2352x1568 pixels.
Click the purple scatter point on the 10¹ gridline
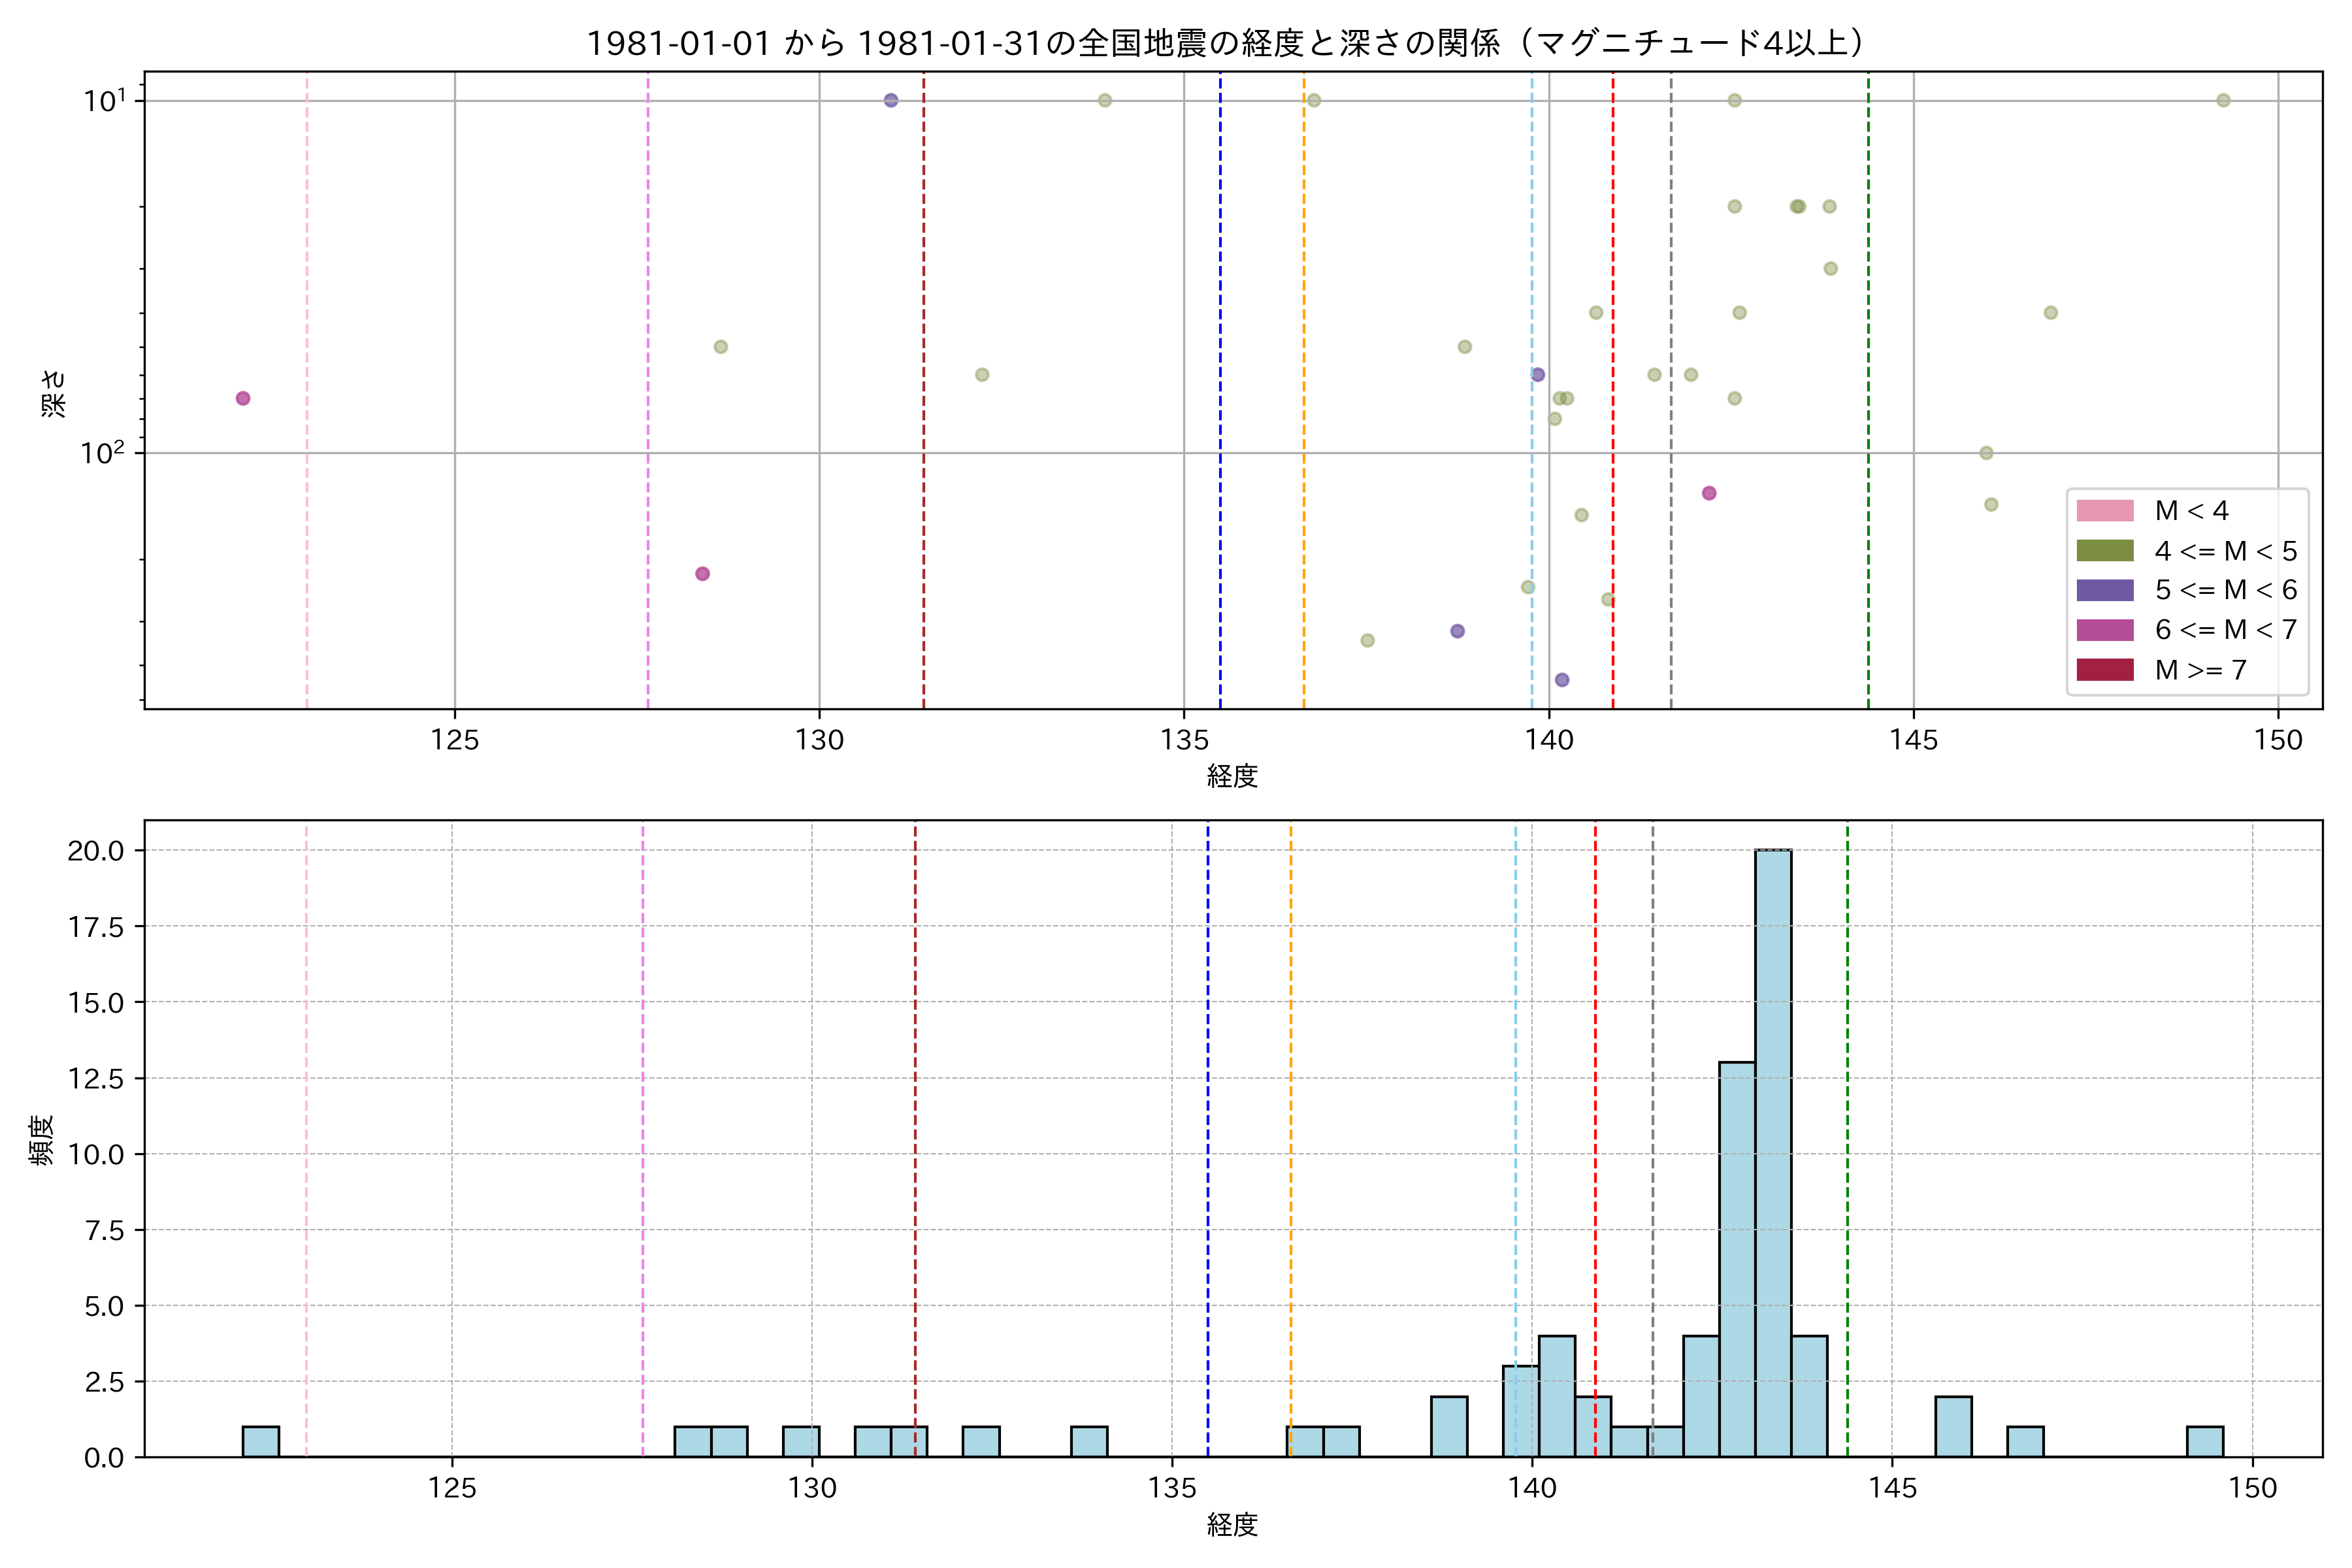click(x=891, y=100)
